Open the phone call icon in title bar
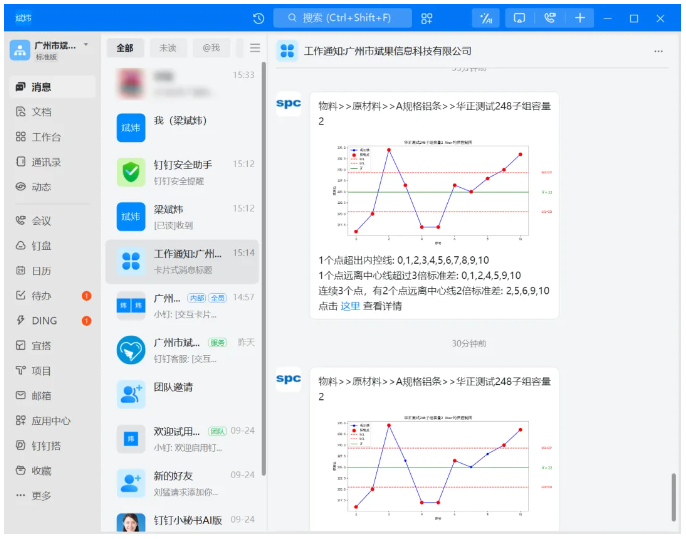The image size is (686, 539). tap(550, 18)
